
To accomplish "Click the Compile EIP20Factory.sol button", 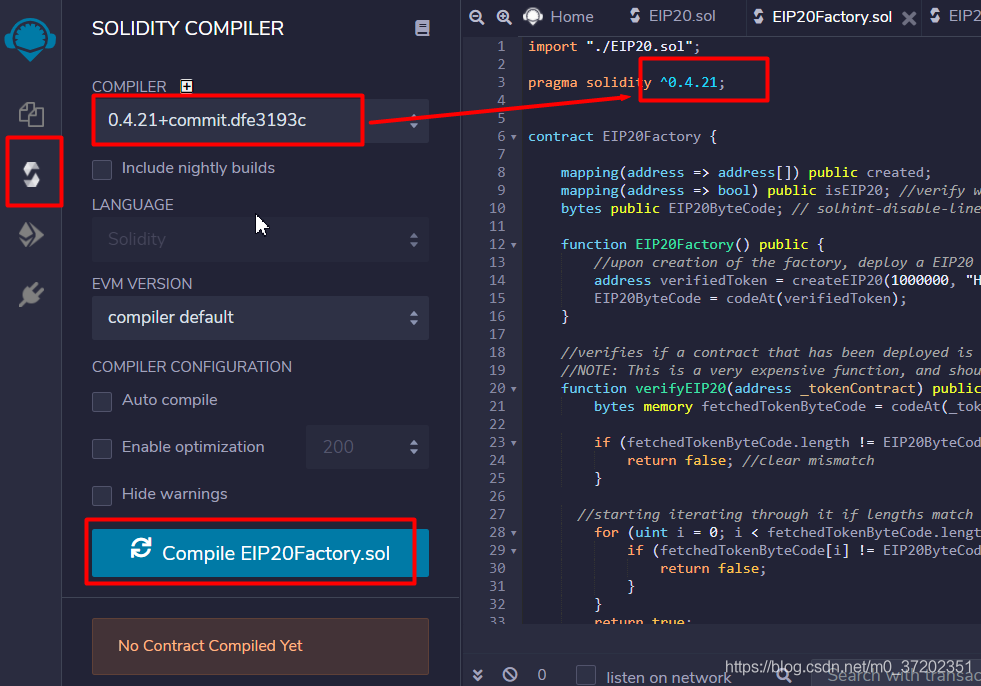I will point(260,553).
